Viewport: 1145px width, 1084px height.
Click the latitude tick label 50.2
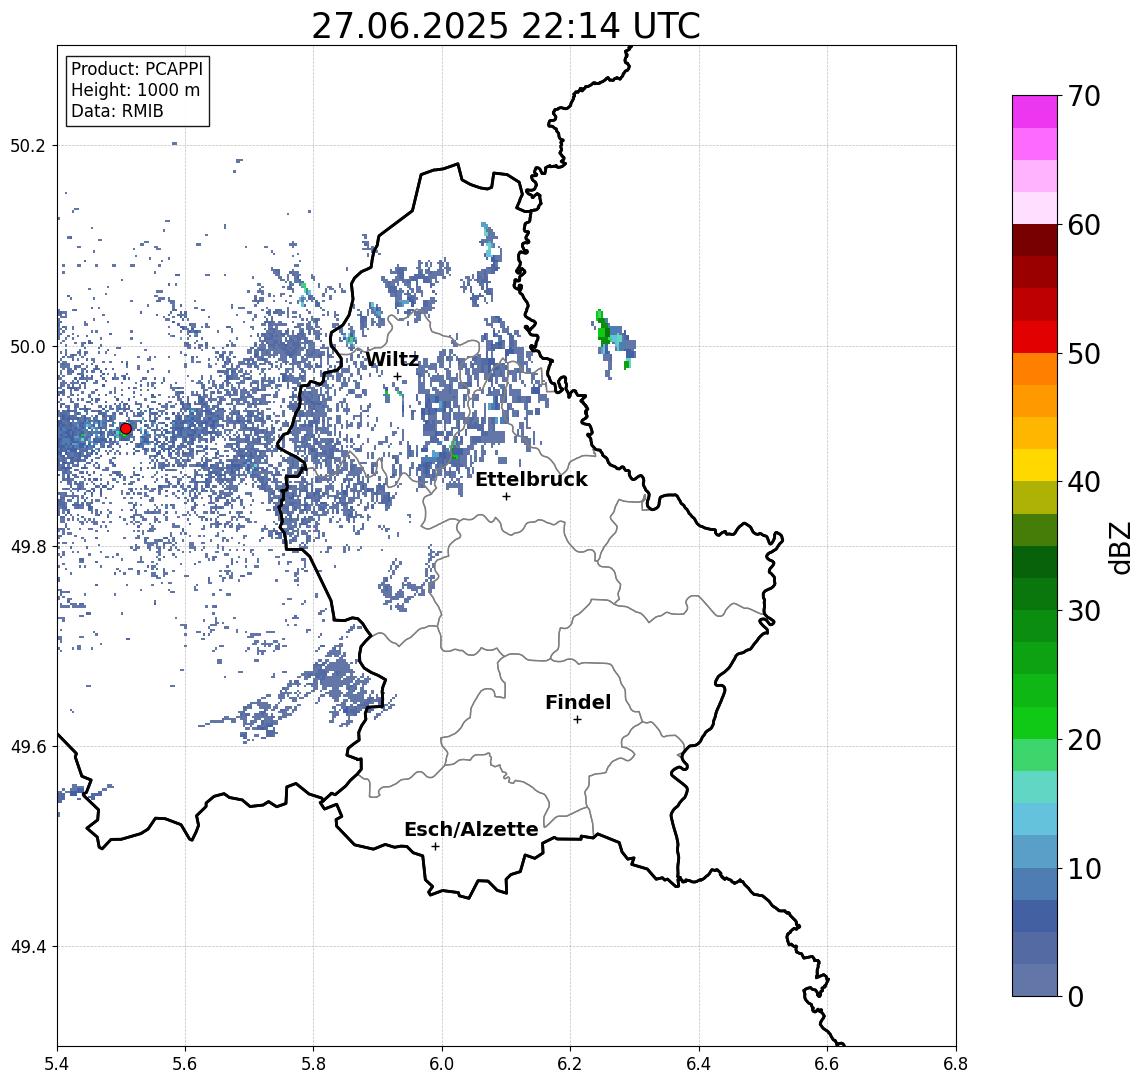point(27,145)
